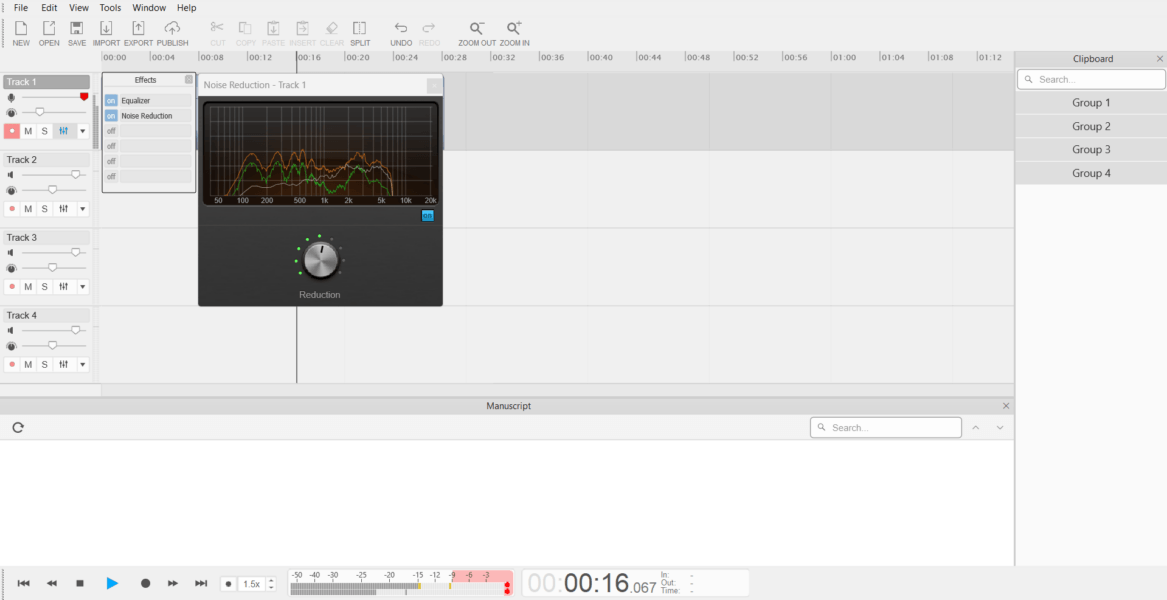Toggle Noise Reduction plugin on button
The height and width of the screenshot is (600, 1167).
pos(427,215)
